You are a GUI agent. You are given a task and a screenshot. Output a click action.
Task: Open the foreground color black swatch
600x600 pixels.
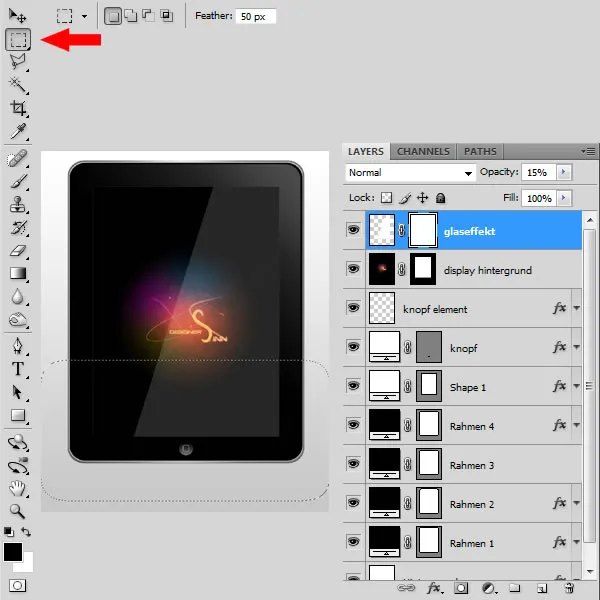(13, 551)
